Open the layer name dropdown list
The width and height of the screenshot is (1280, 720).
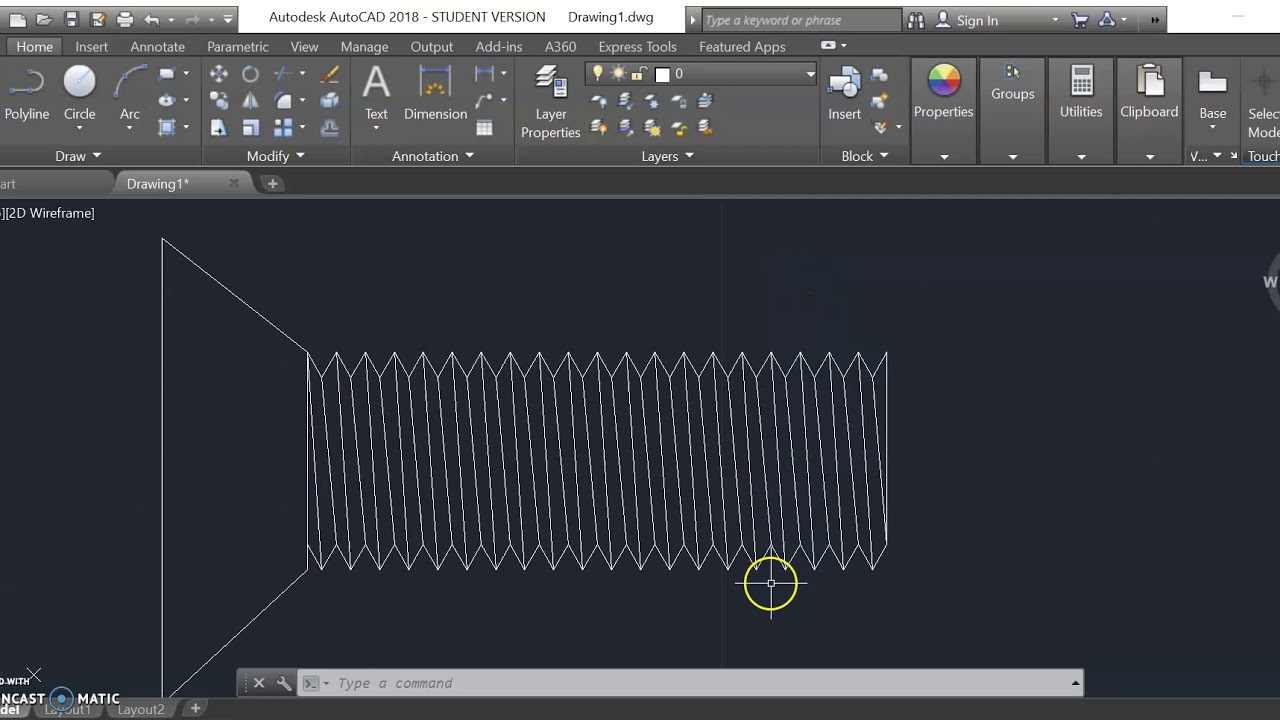pos(810,75)
